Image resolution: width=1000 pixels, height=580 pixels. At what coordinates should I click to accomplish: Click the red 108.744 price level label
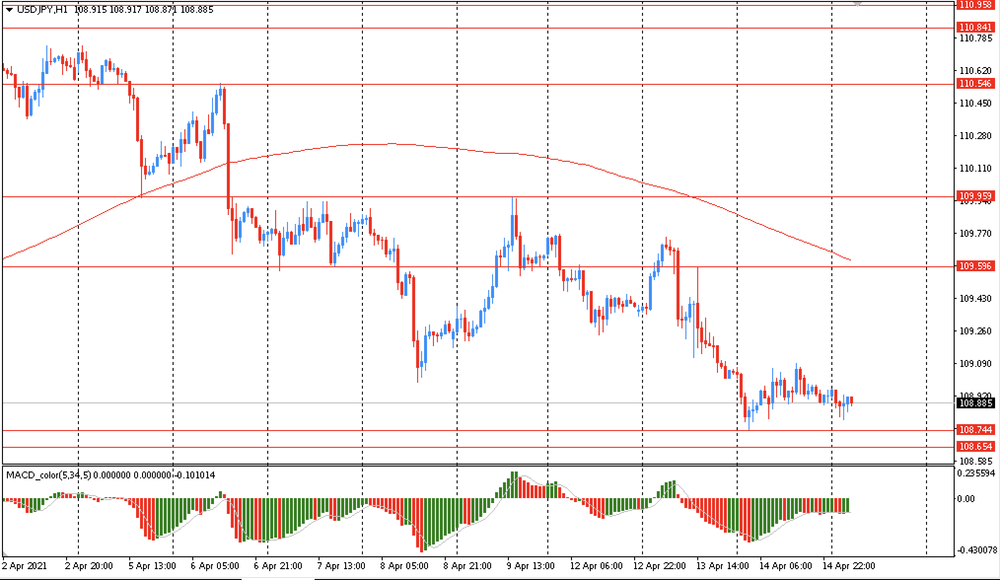[x=976, y=429]
